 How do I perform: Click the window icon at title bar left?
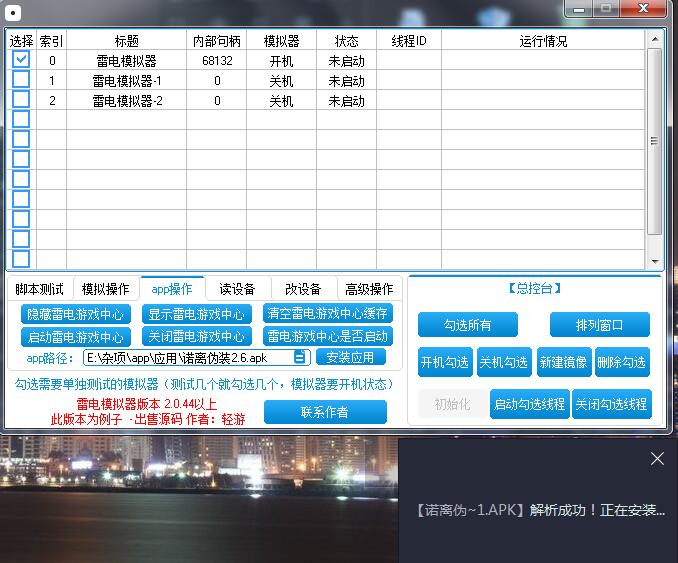coord(13,13)
